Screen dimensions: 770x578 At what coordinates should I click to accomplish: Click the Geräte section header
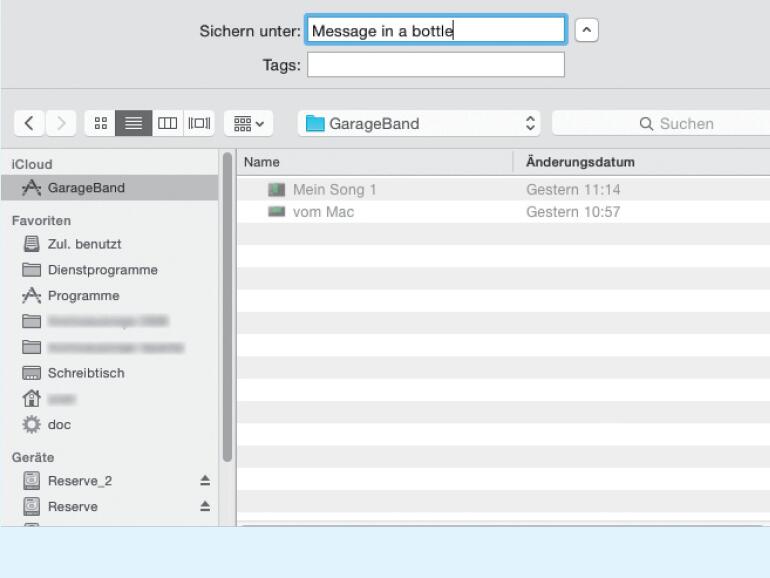tap(33, 457)
